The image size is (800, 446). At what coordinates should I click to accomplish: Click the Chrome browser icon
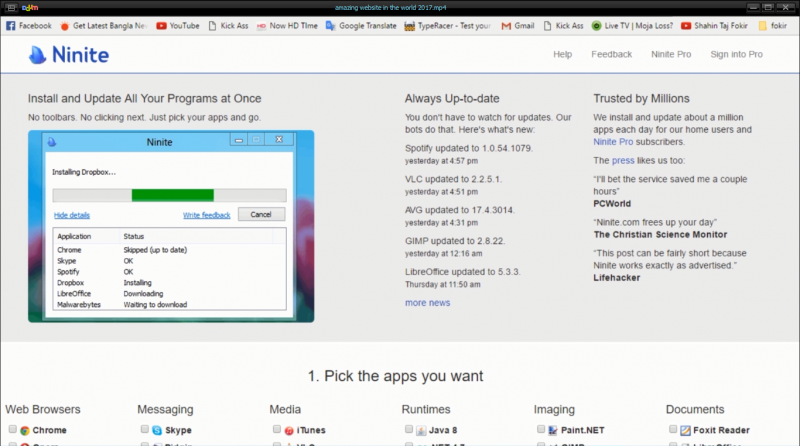24,431
